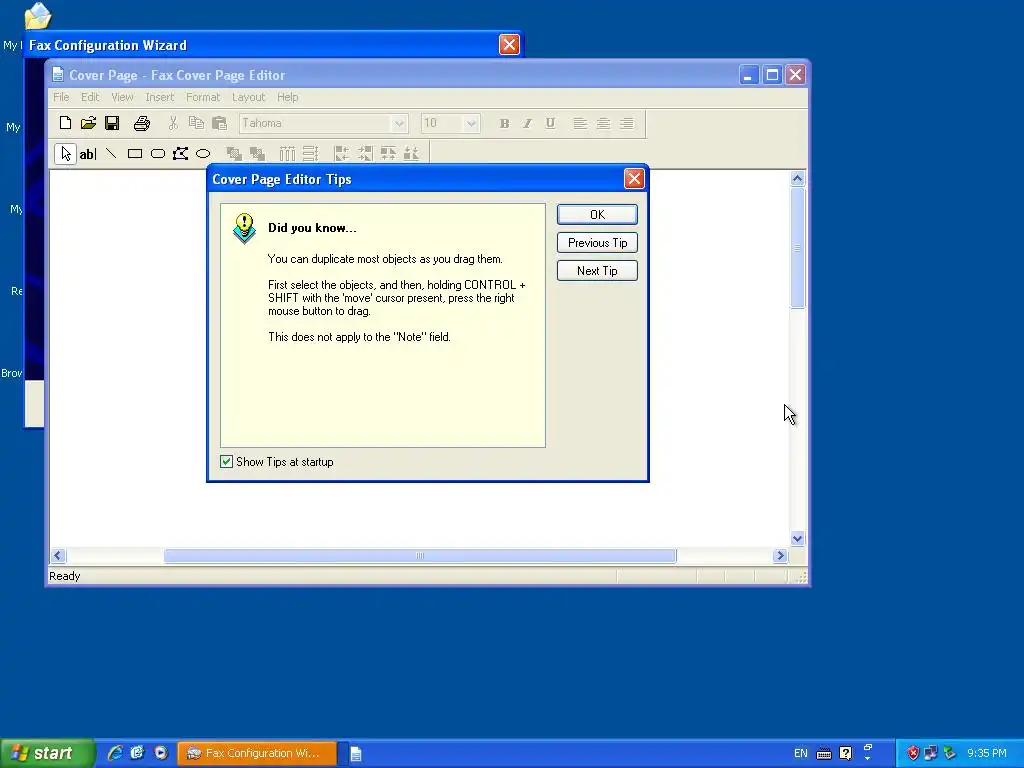Click the Space Down icon
The image size is (1024, 768).
310,154
